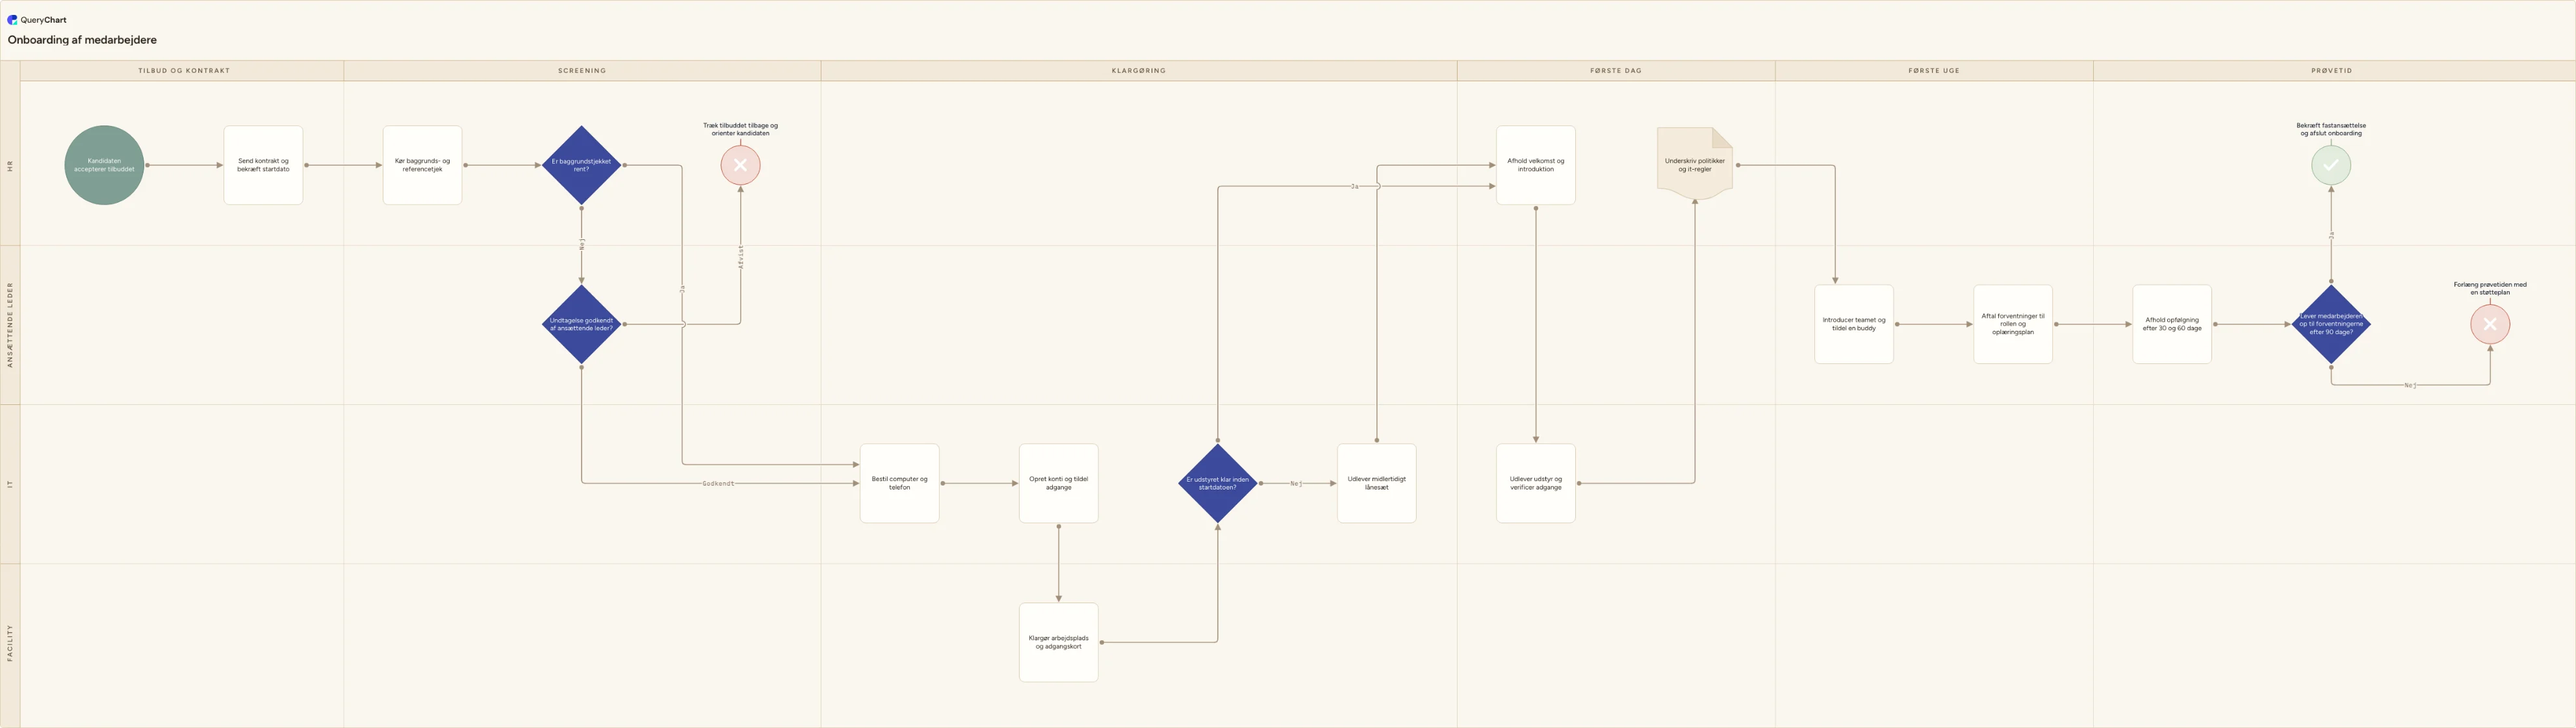This screenshot has width=2576, height=728.
Task: Select the document shape 'Underskriv politikker og it-regler'
Action: click(x=1695, y=164)
